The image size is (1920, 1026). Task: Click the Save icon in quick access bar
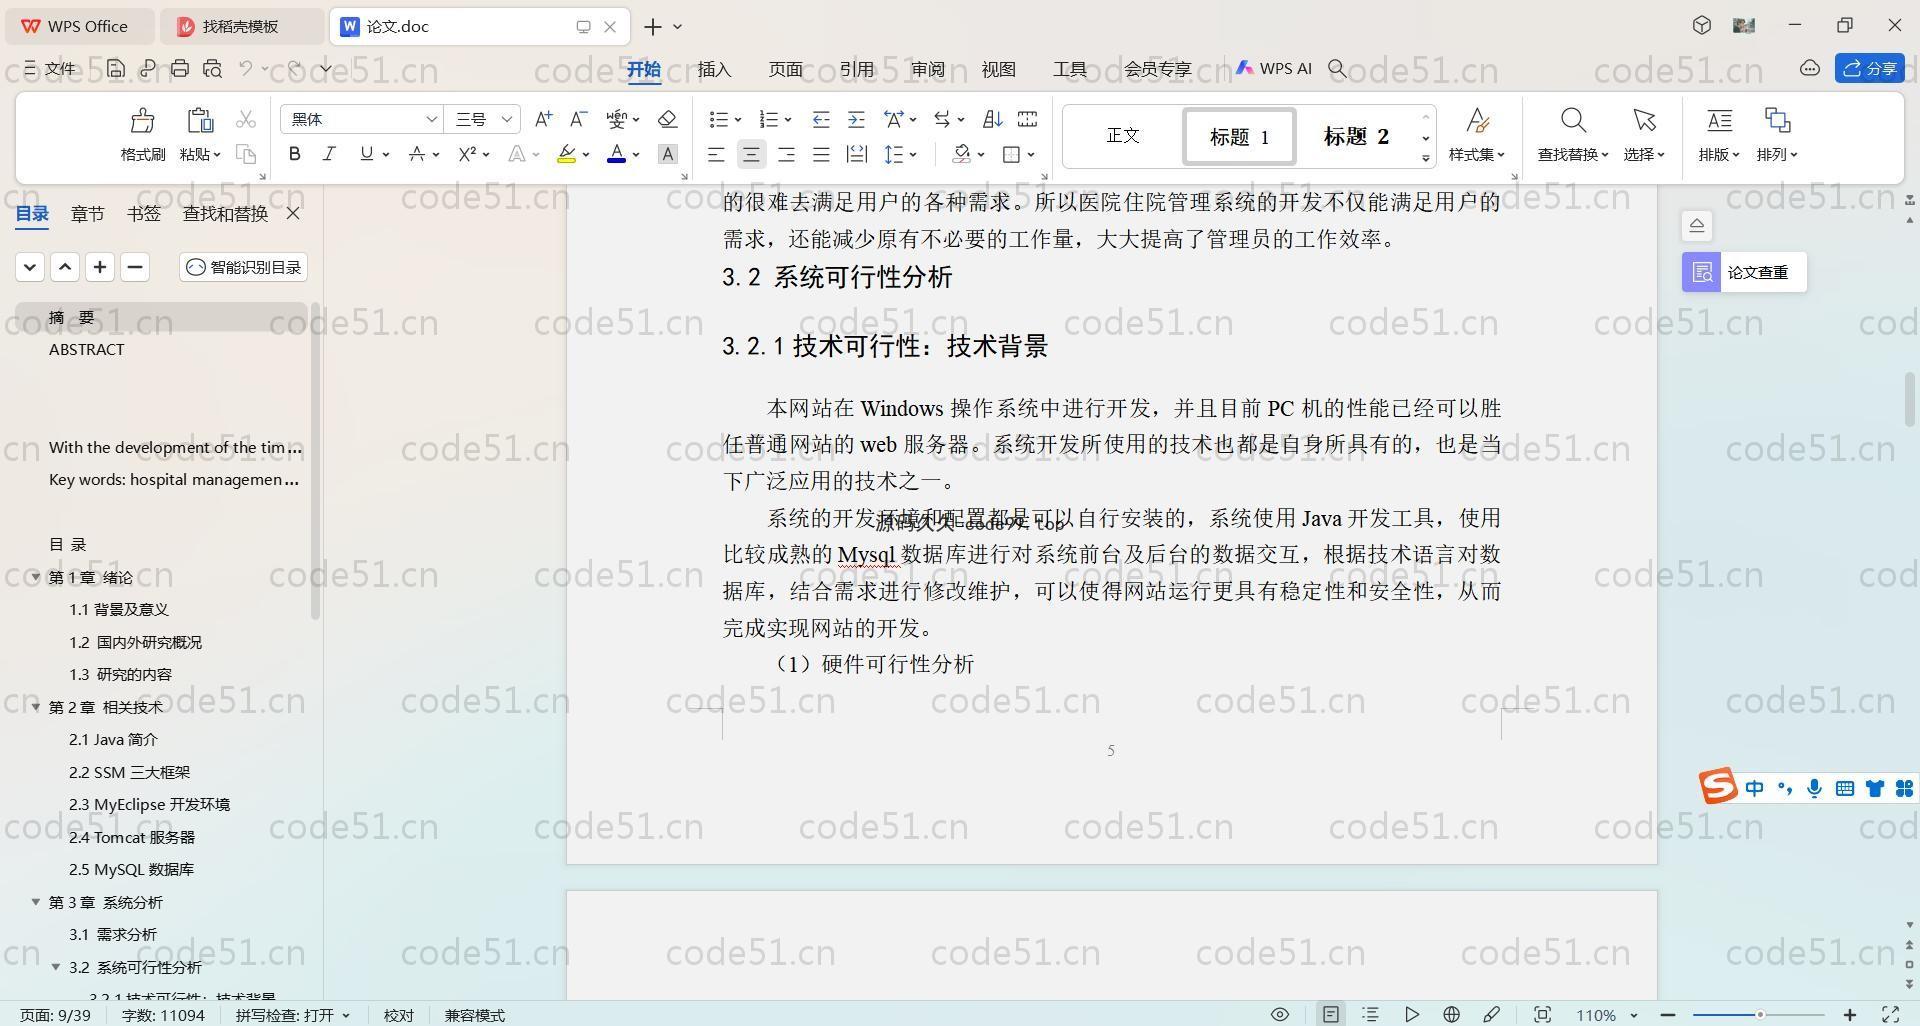(116, 68)
